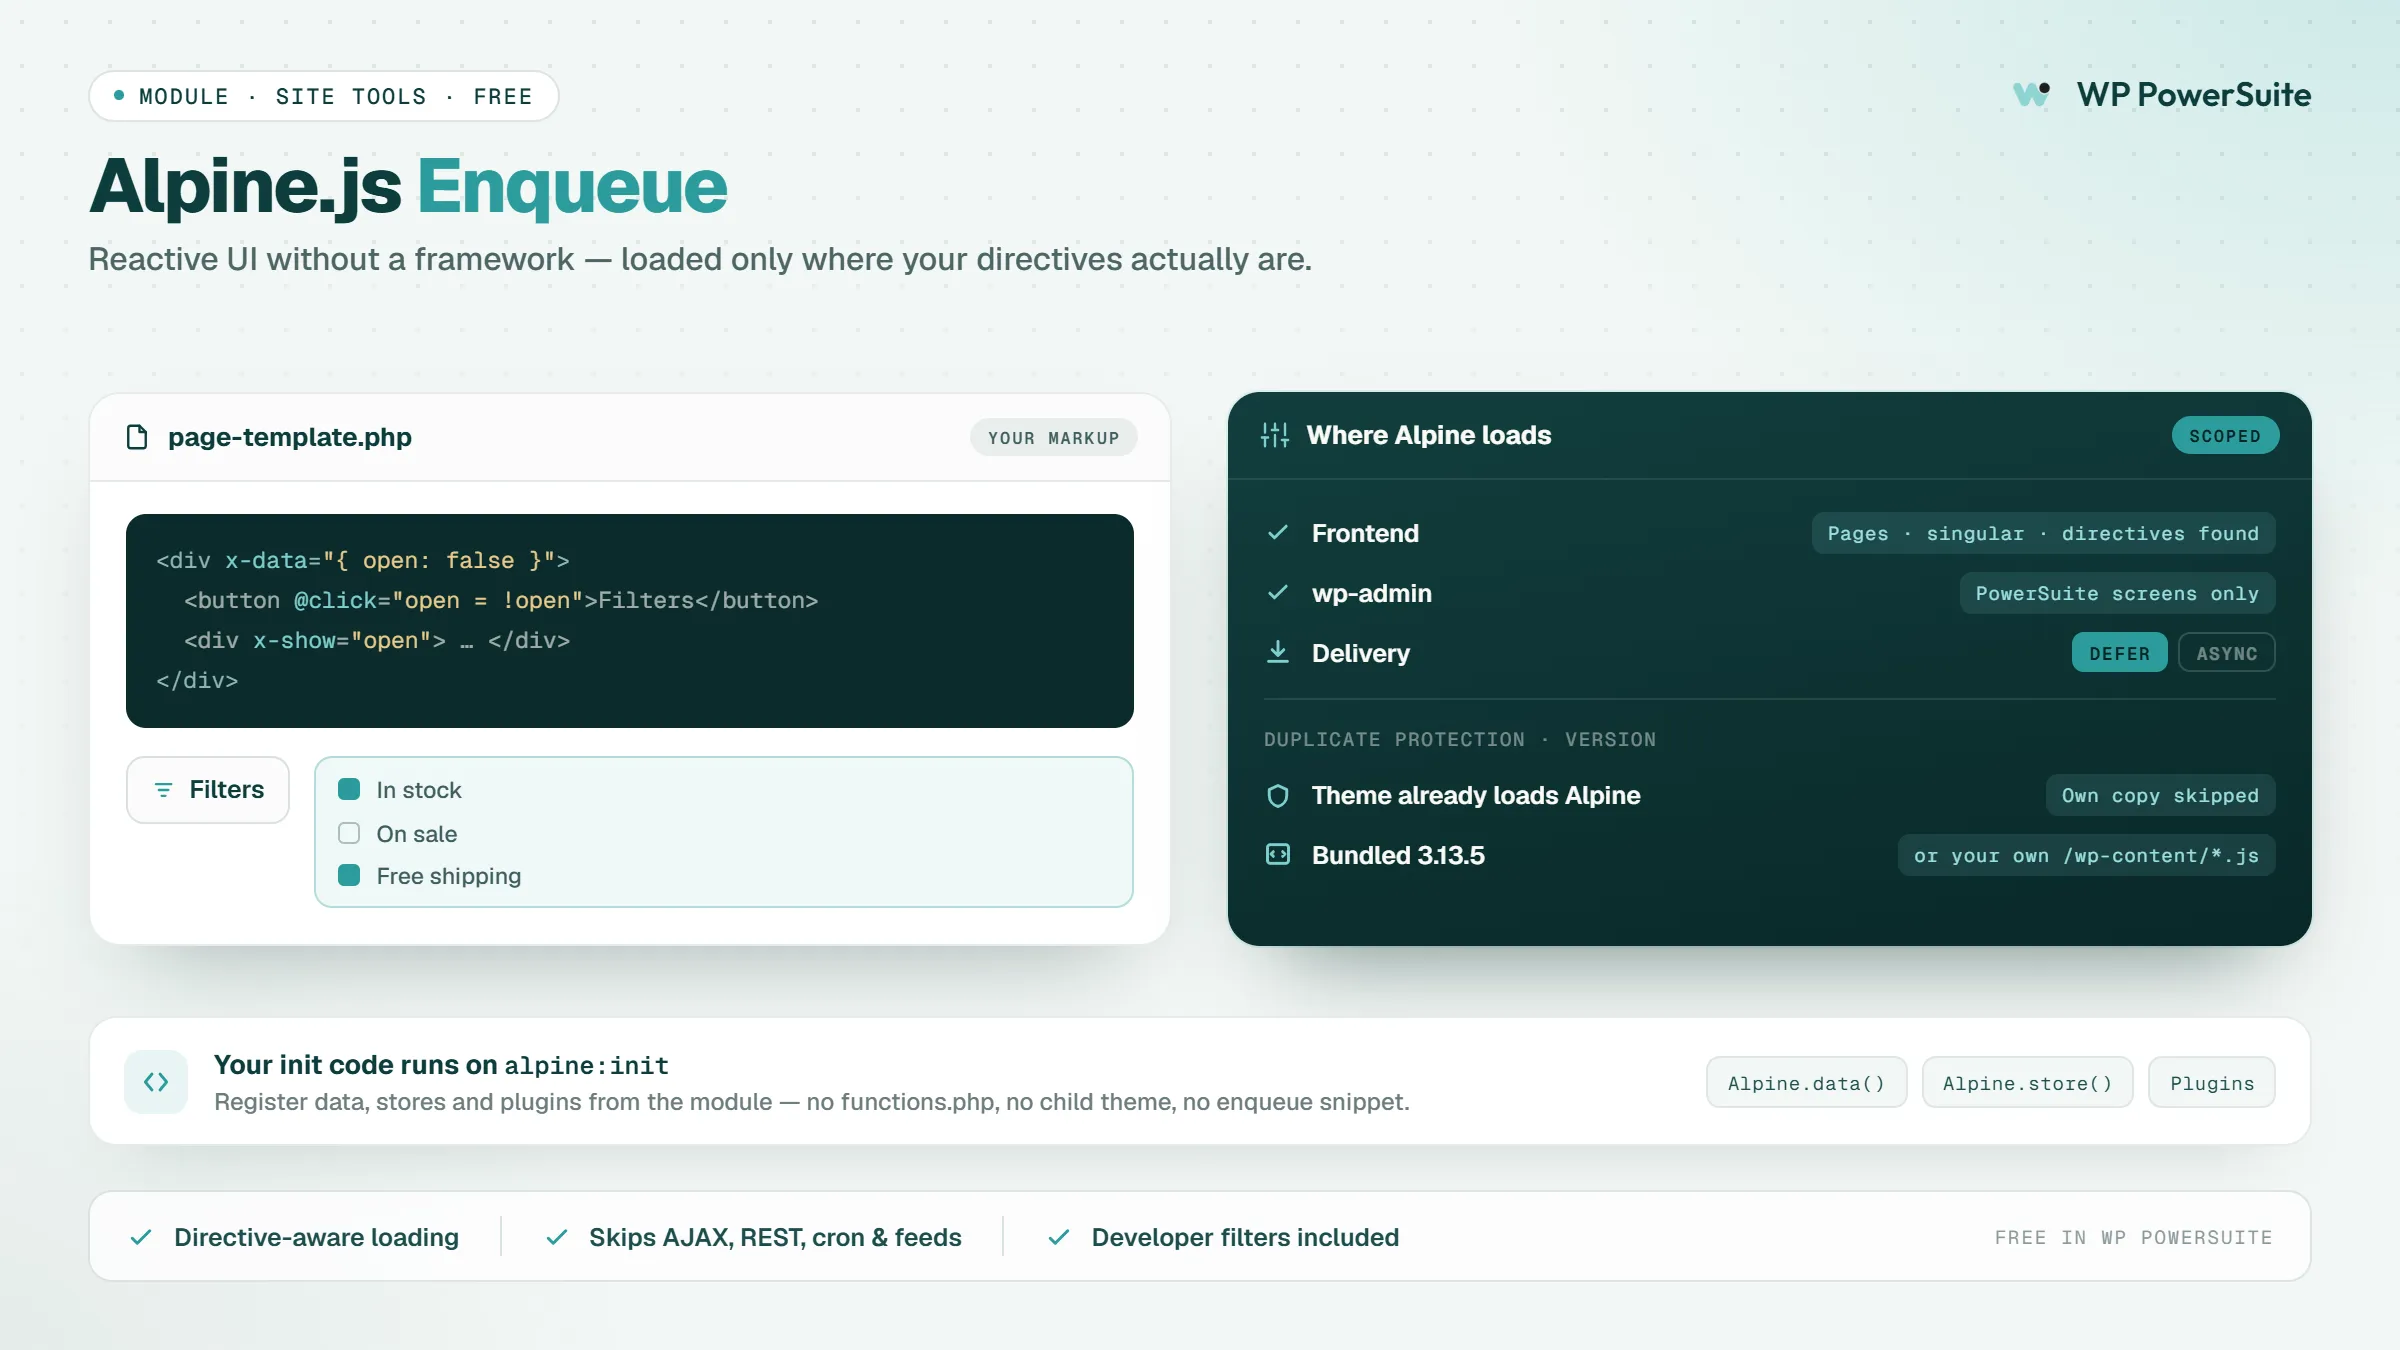Click the code box icon beside Bundled 3.13.5

tap(1277, 855)
